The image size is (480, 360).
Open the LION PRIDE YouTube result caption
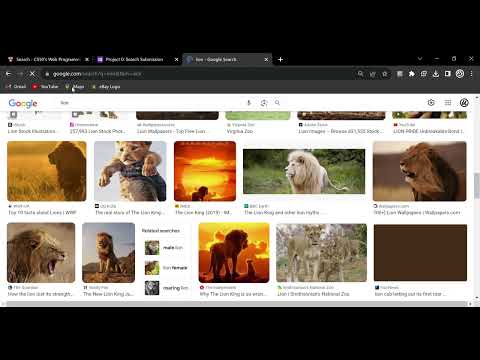click(429, 131)
